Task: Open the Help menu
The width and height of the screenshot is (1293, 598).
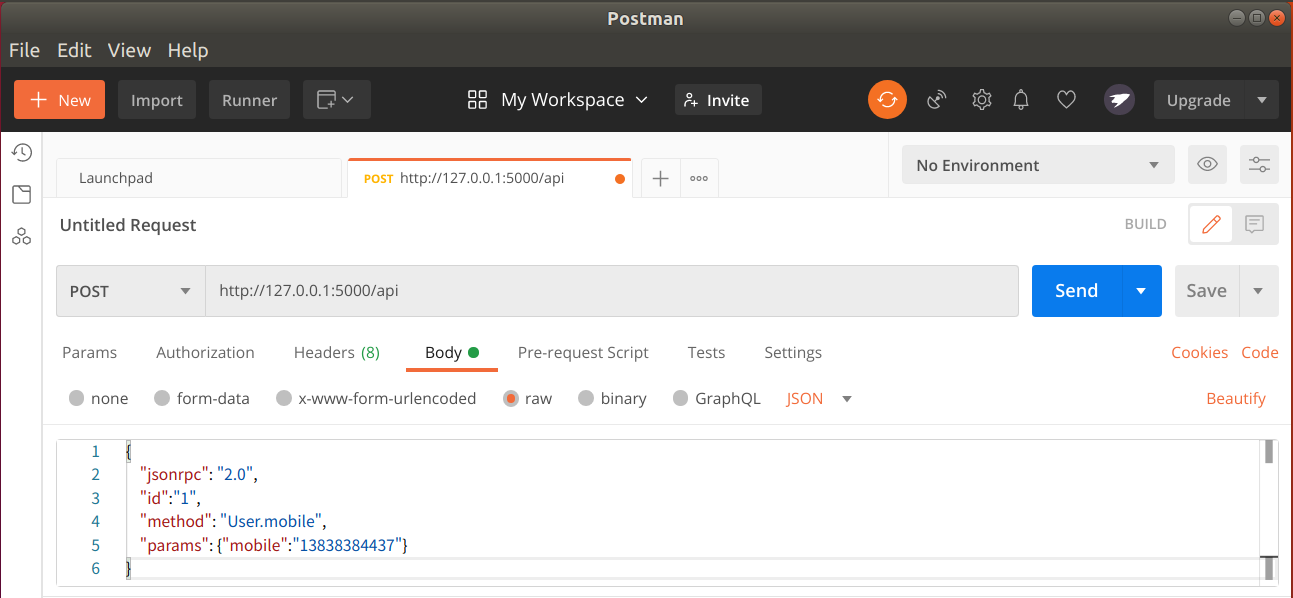Action: coord(188,50)
